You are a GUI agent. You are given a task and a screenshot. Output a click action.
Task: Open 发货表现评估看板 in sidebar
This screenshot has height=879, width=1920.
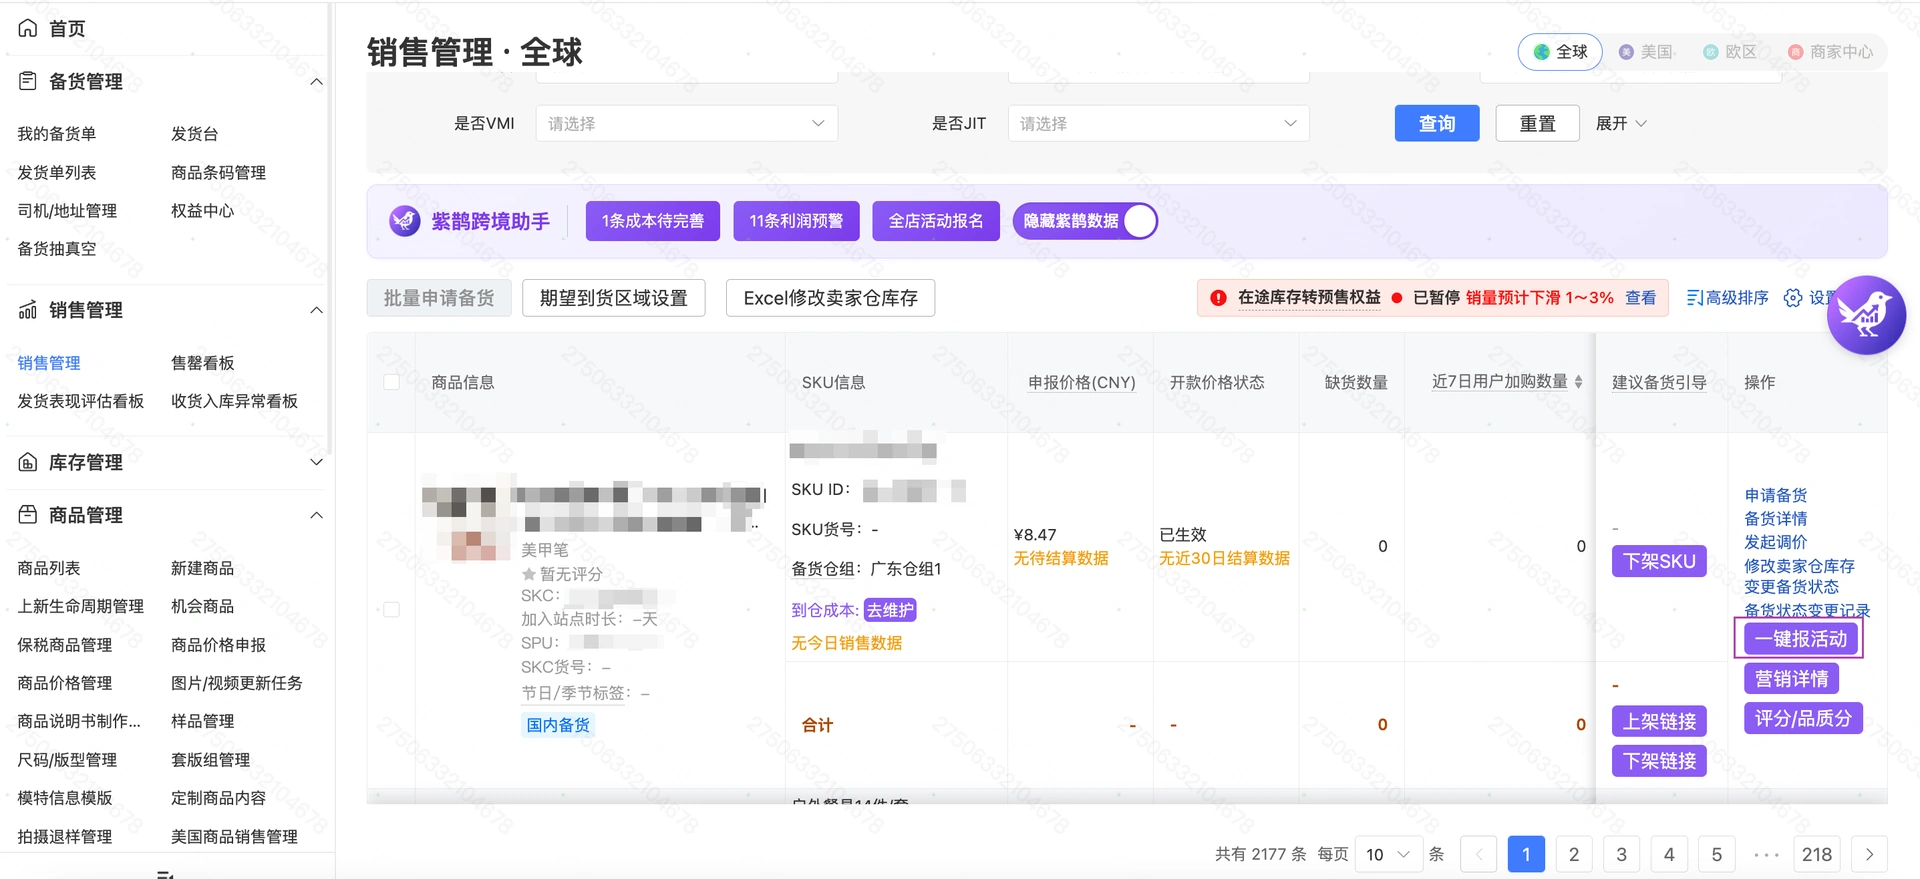pyautogui.click(x=81, y=401)
